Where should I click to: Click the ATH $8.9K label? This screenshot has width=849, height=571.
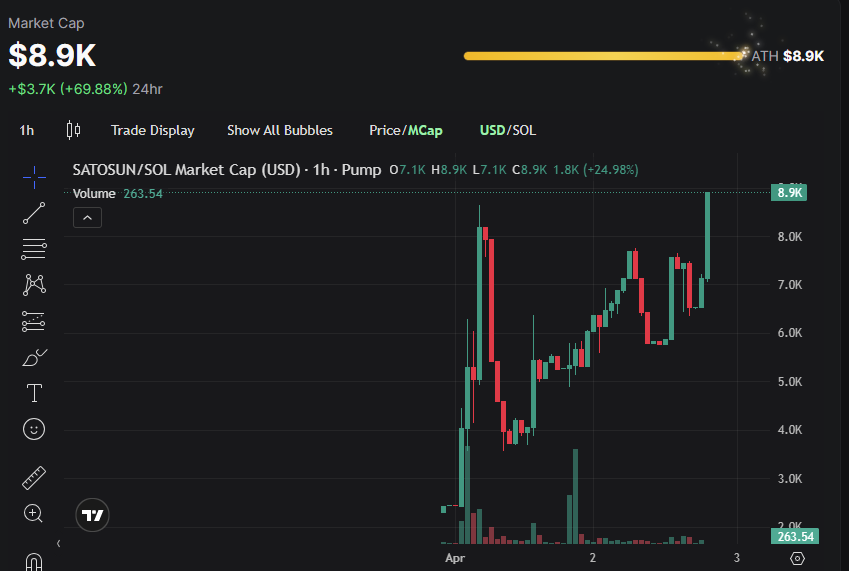pyautogui.click(x=788, y=56)
